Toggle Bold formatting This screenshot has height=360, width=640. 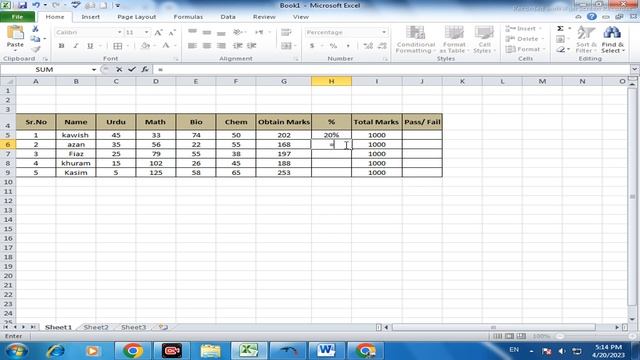point(61,46)
